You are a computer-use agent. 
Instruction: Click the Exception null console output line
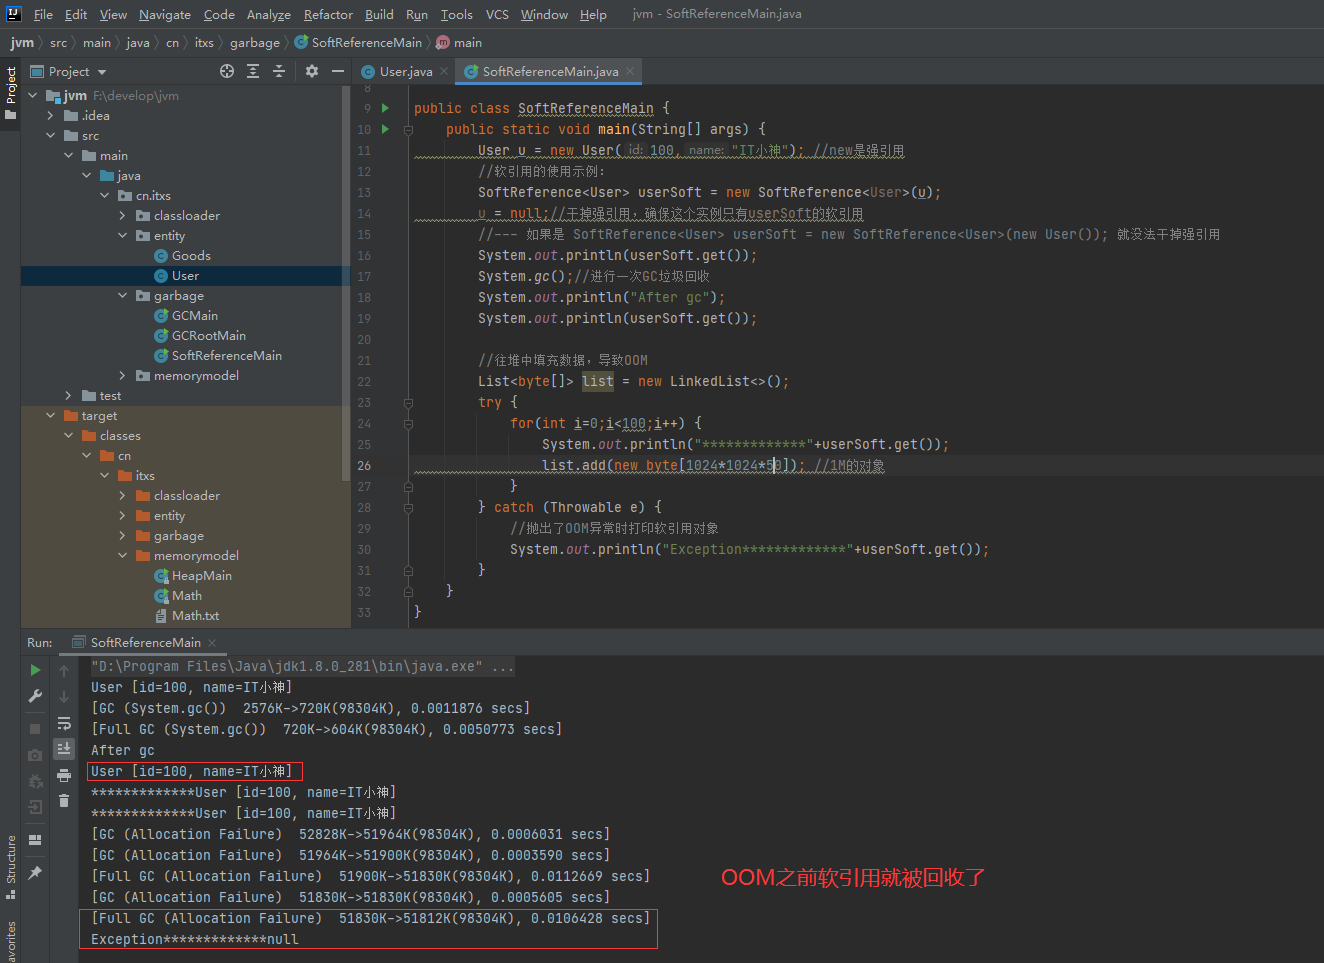[x=195, y=939]
